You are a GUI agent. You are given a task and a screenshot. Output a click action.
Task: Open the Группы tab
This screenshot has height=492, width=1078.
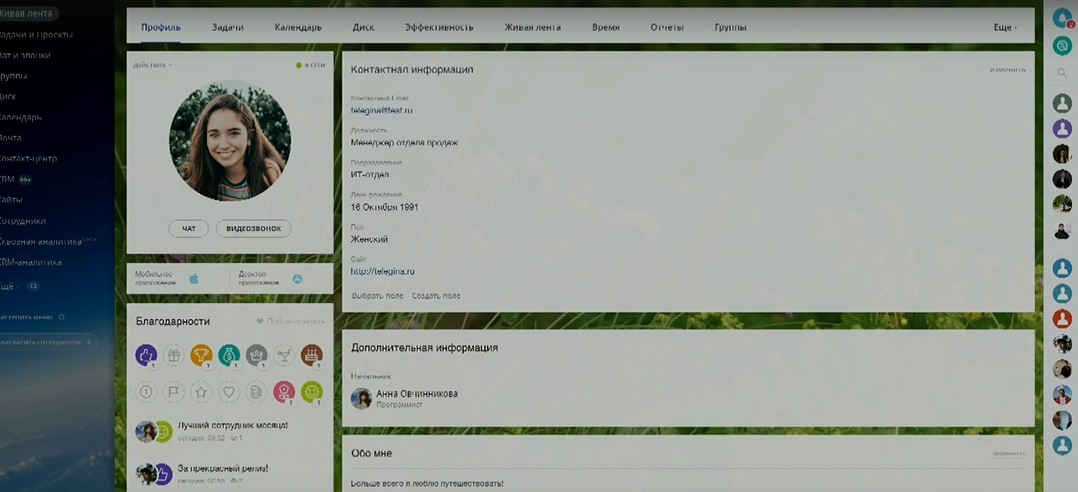(x=730, y=27)
